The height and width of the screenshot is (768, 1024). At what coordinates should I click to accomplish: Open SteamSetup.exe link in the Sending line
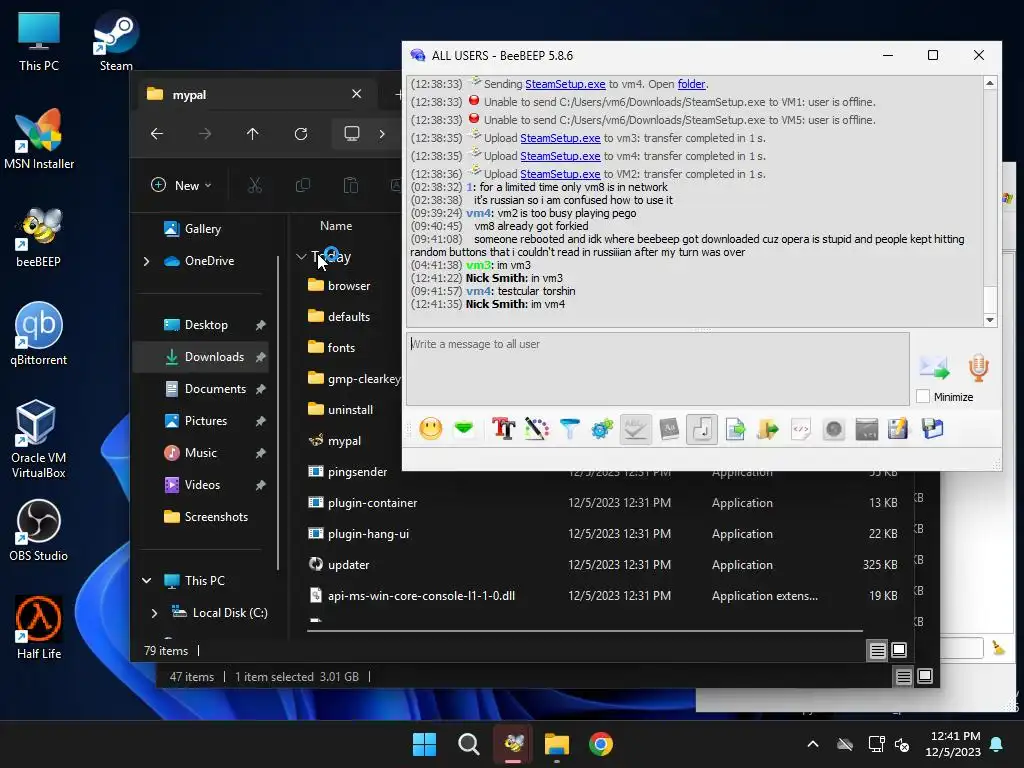[x=565, y=84]
